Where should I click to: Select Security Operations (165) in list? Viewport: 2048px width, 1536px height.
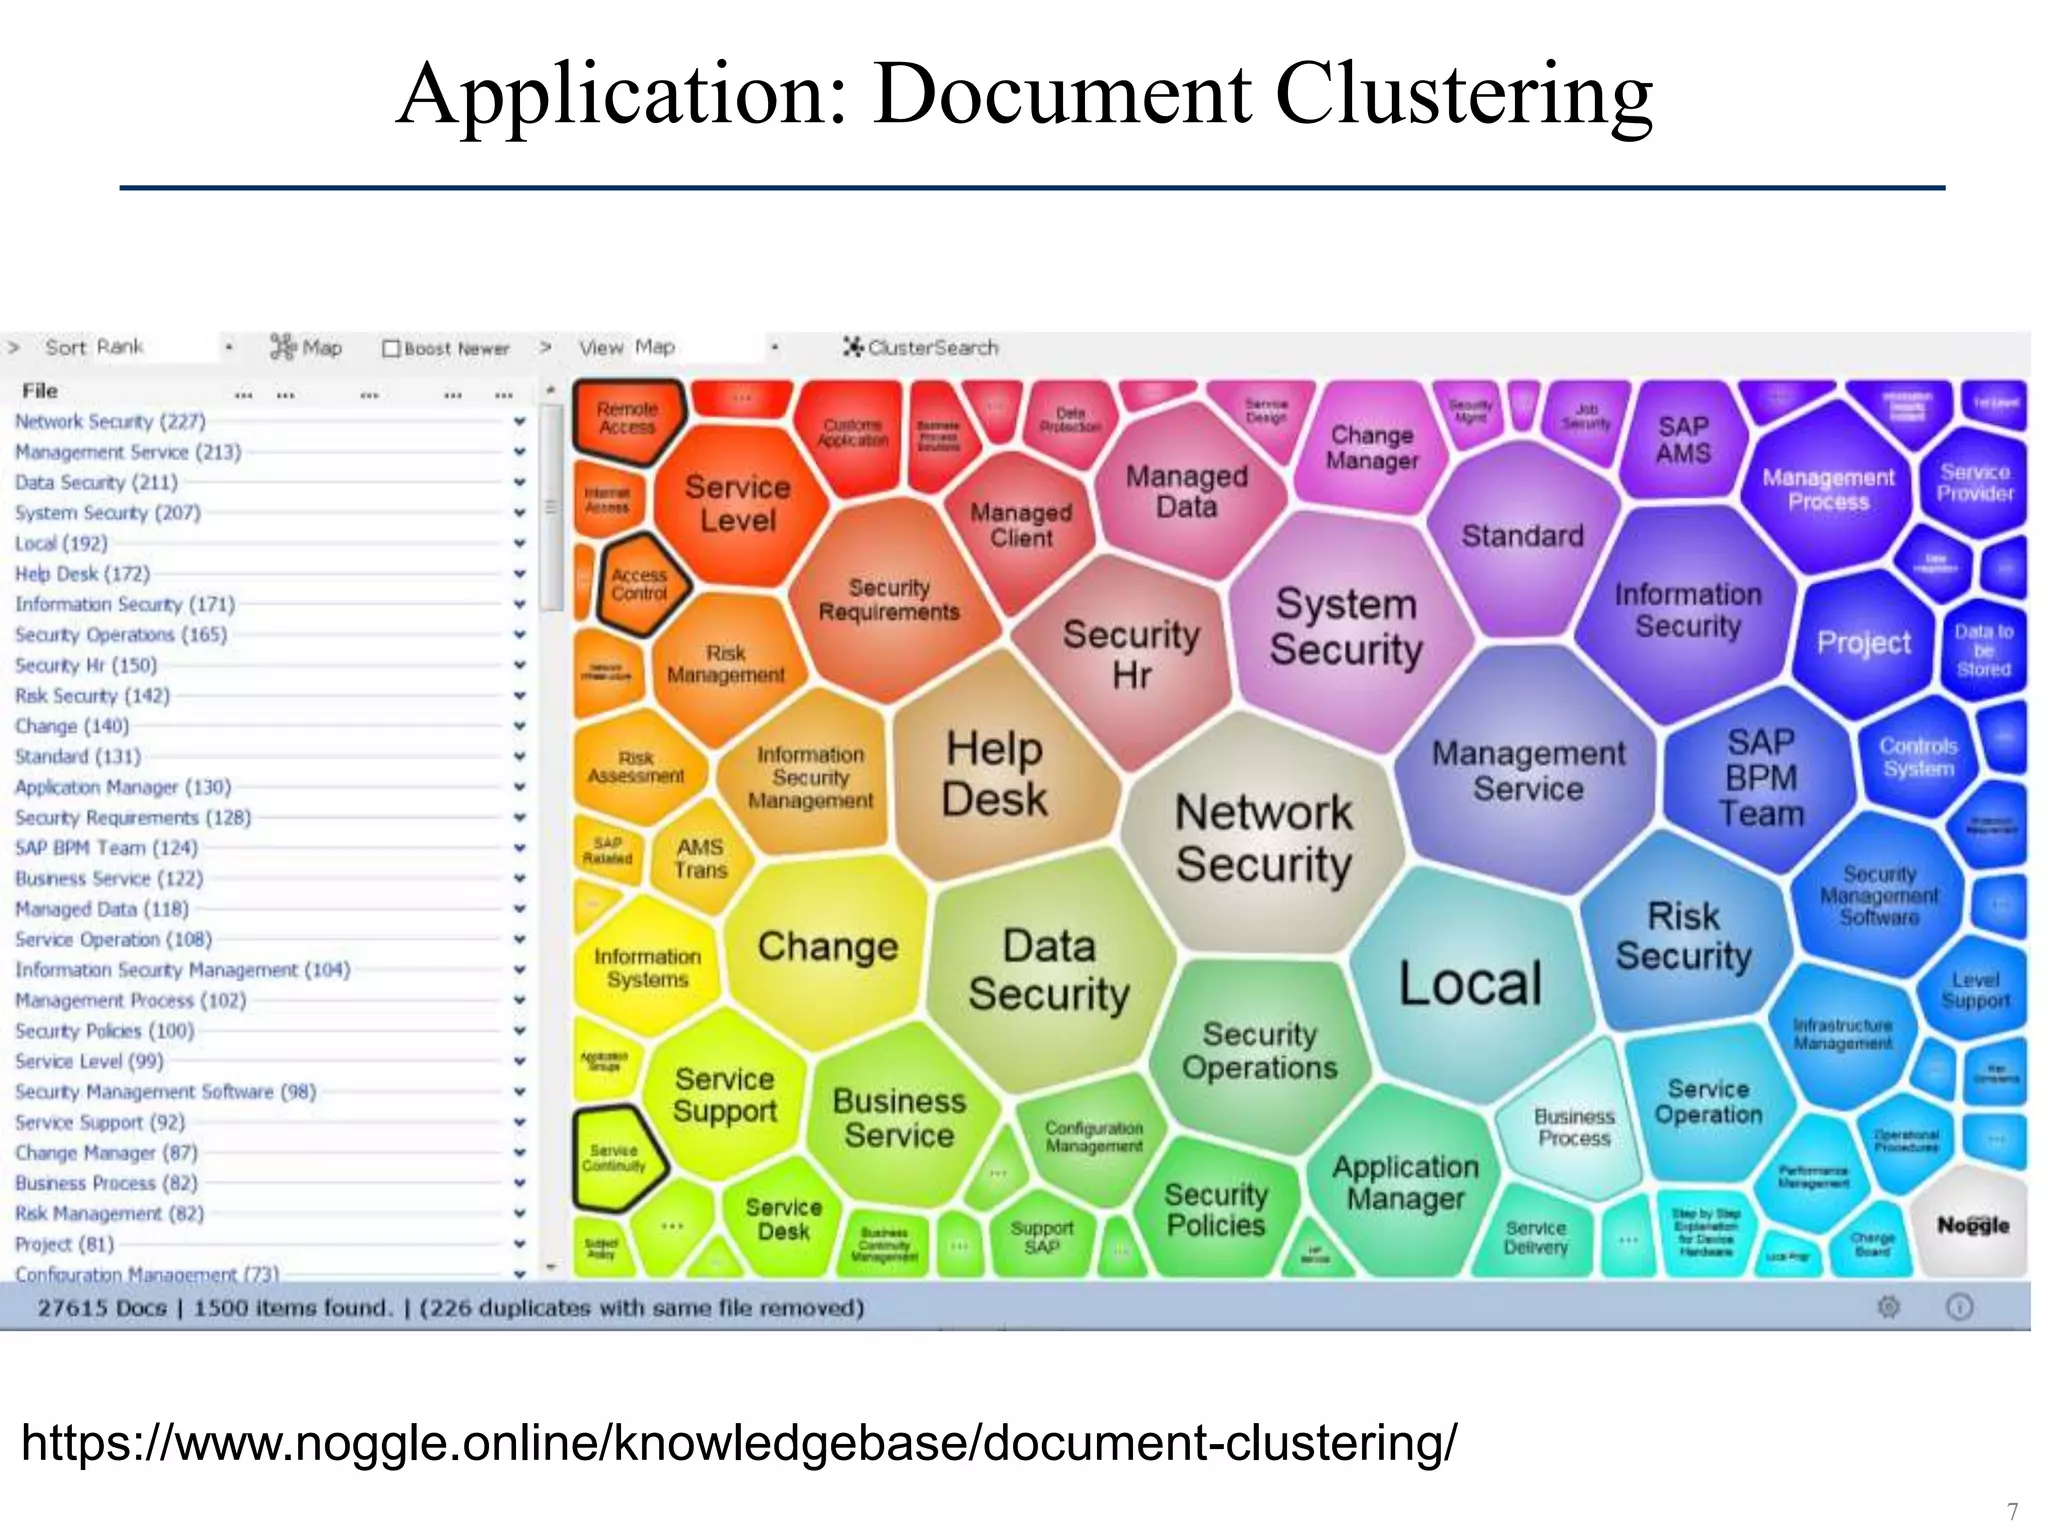121,635
